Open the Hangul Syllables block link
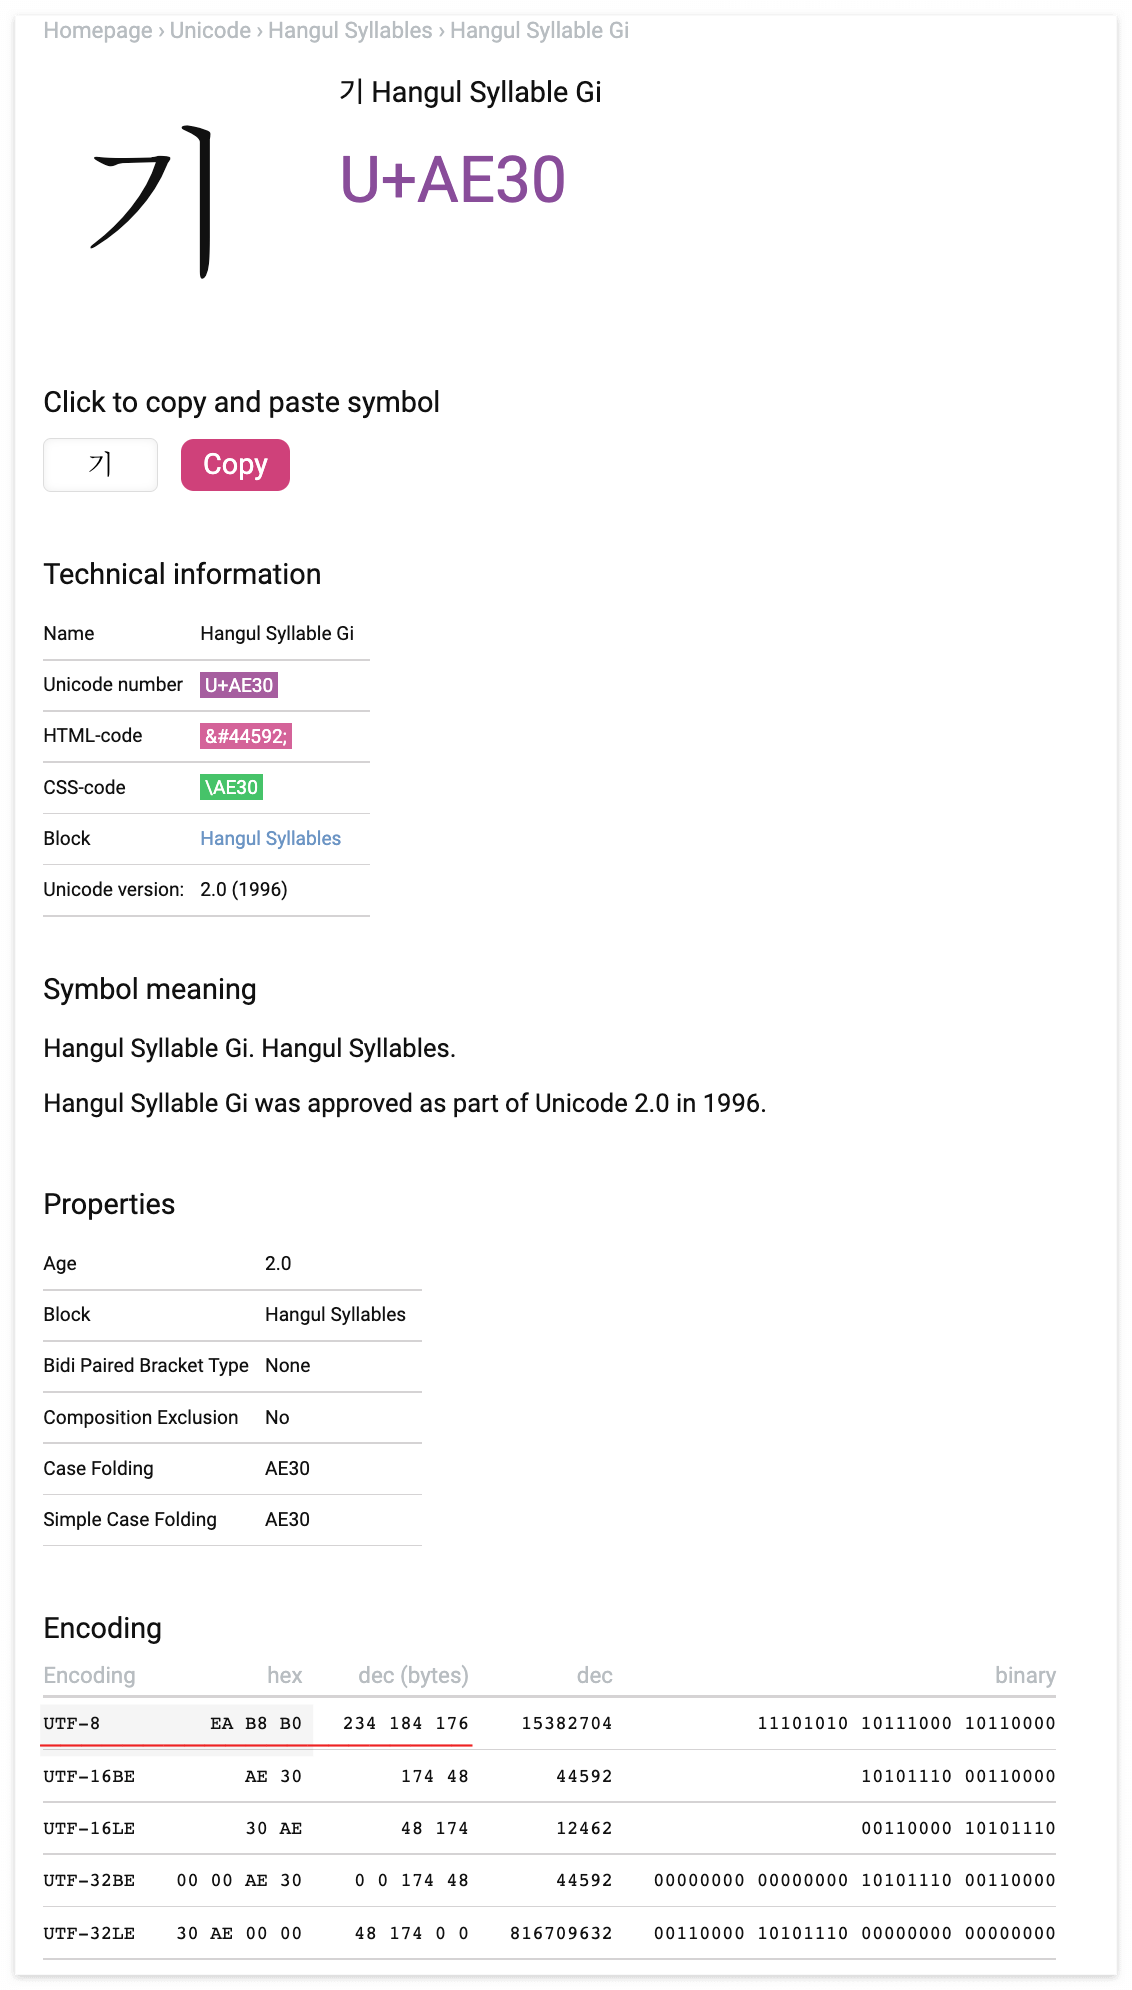Screen dimensions: 1132x1990 point(270,838)
